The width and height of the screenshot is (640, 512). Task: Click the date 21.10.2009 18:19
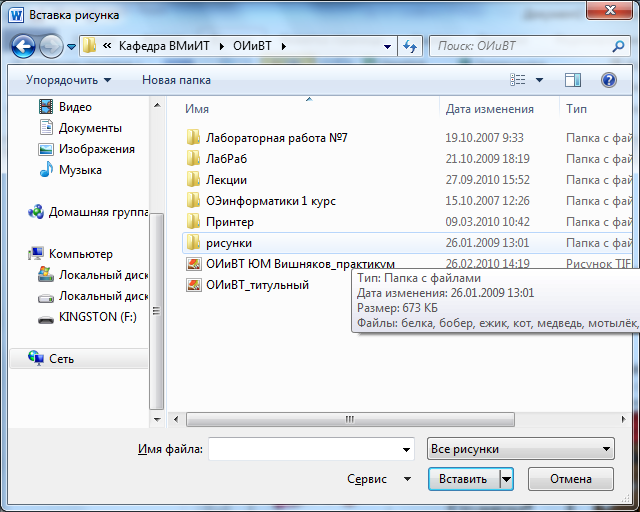click(487, 158)
